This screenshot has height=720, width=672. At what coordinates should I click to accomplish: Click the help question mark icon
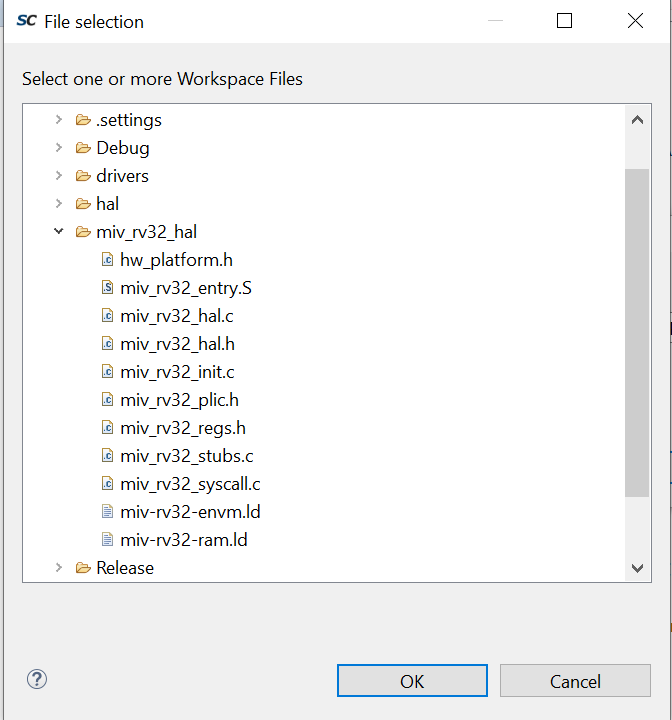[37, 680]
